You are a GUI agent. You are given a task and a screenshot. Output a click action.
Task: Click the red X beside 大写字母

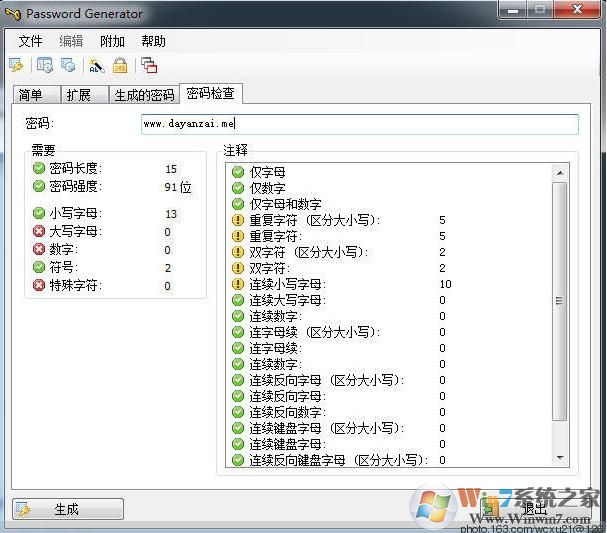click(x=39, y=232)
